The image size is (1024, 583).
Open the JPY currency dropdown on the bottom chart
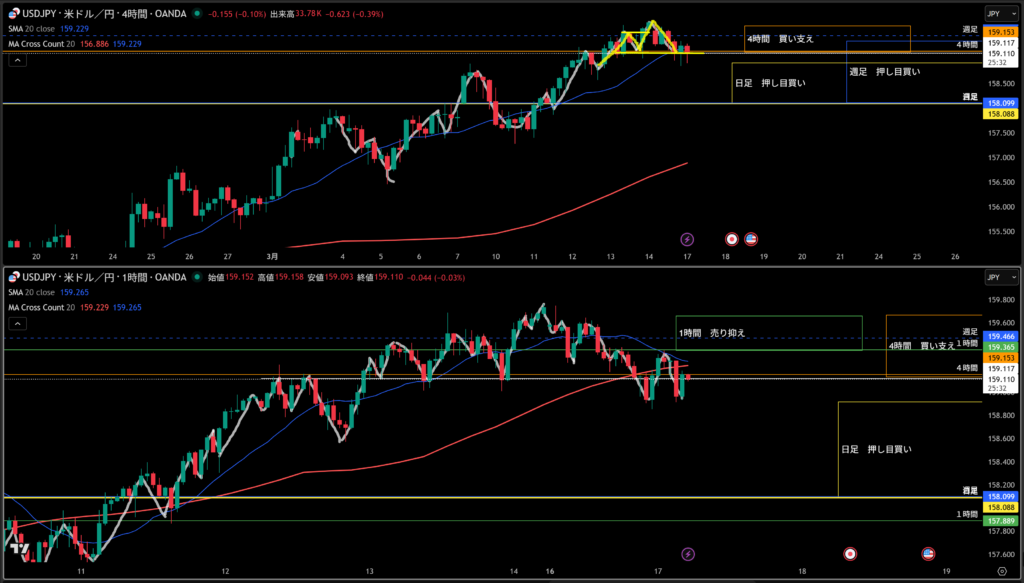pos(998,277)
